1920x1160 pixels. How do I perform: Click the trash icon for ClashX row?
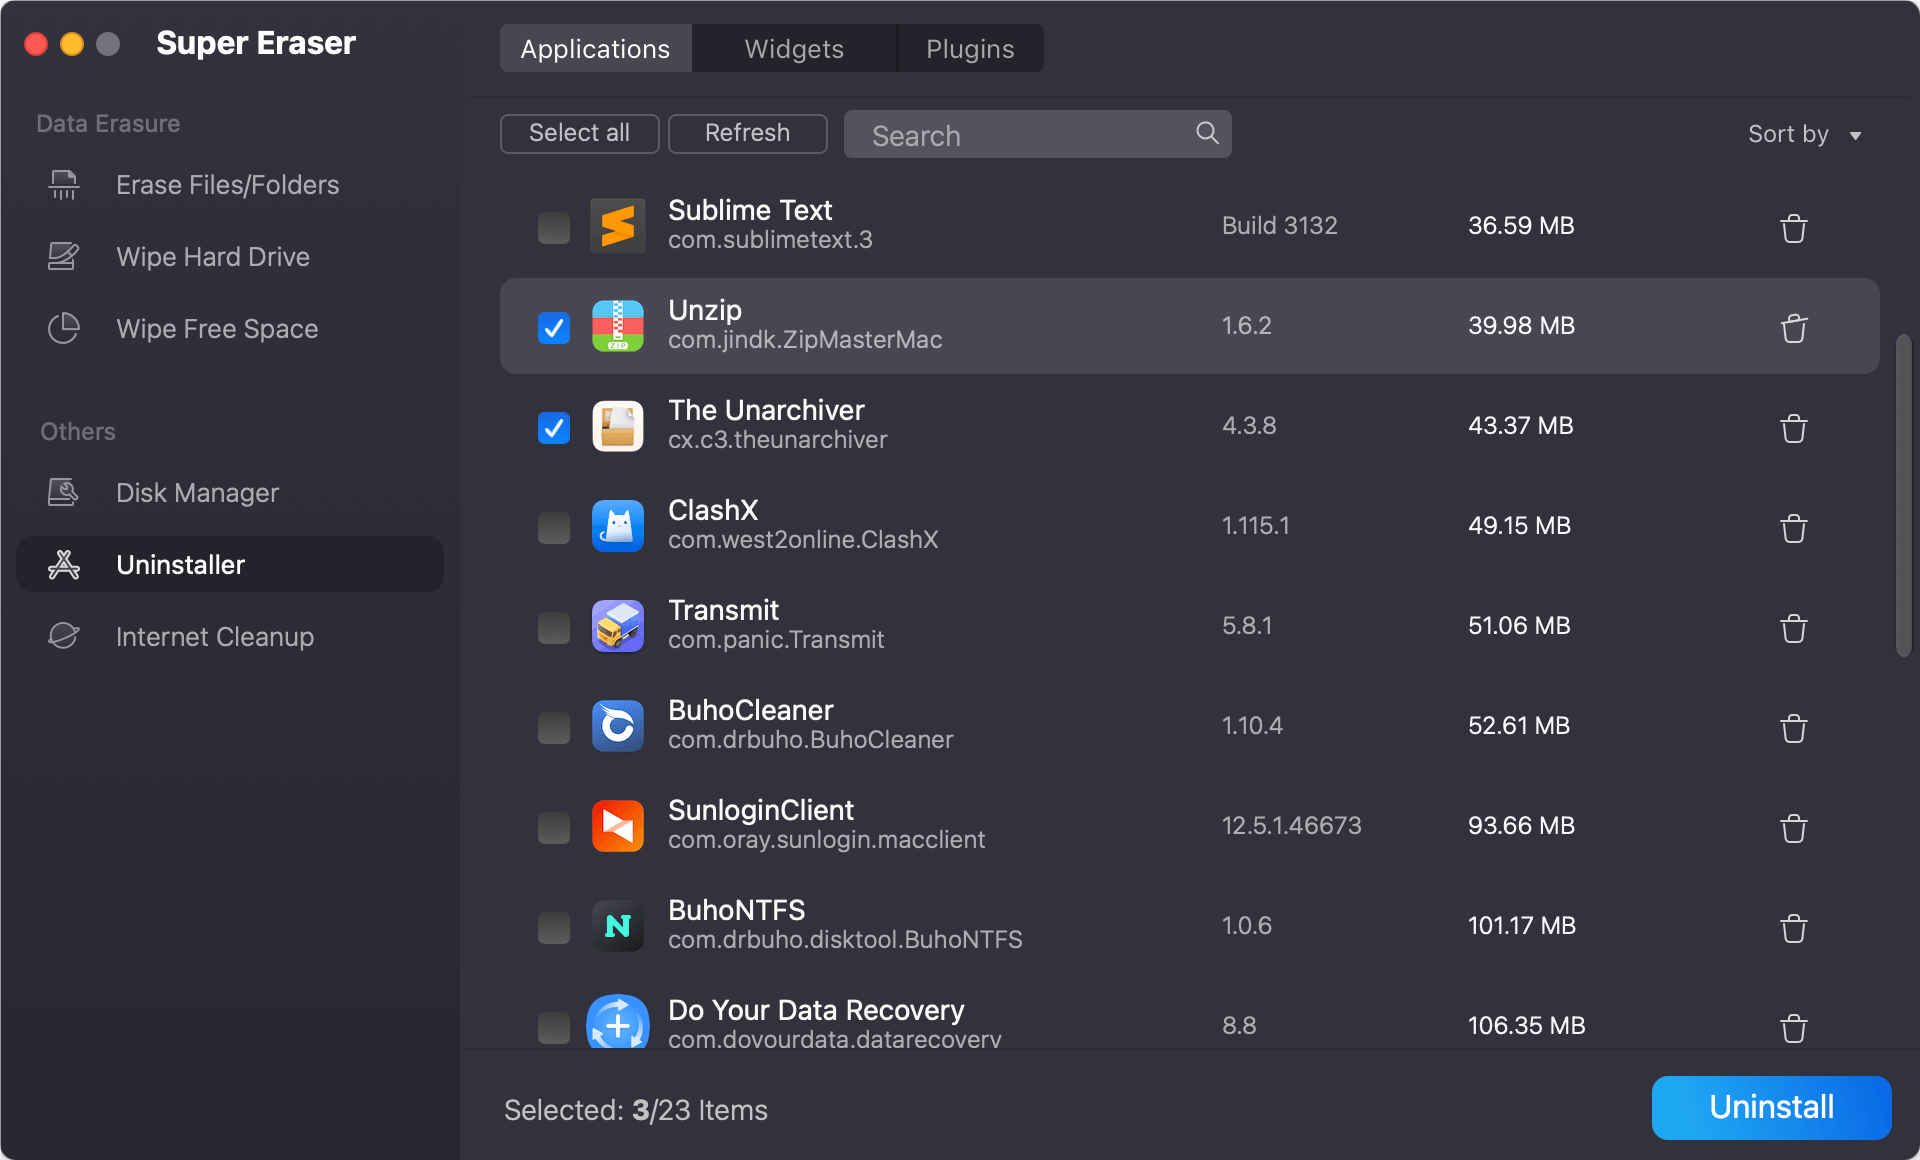[x=1793, y=528]
